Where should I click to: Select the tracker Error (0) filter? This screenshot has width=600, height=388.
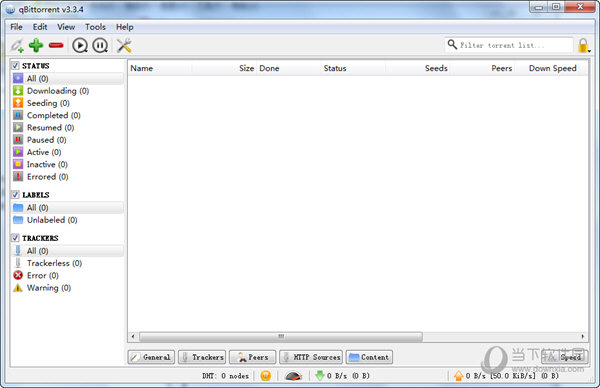pyautogui.click(x=68, y=275)
